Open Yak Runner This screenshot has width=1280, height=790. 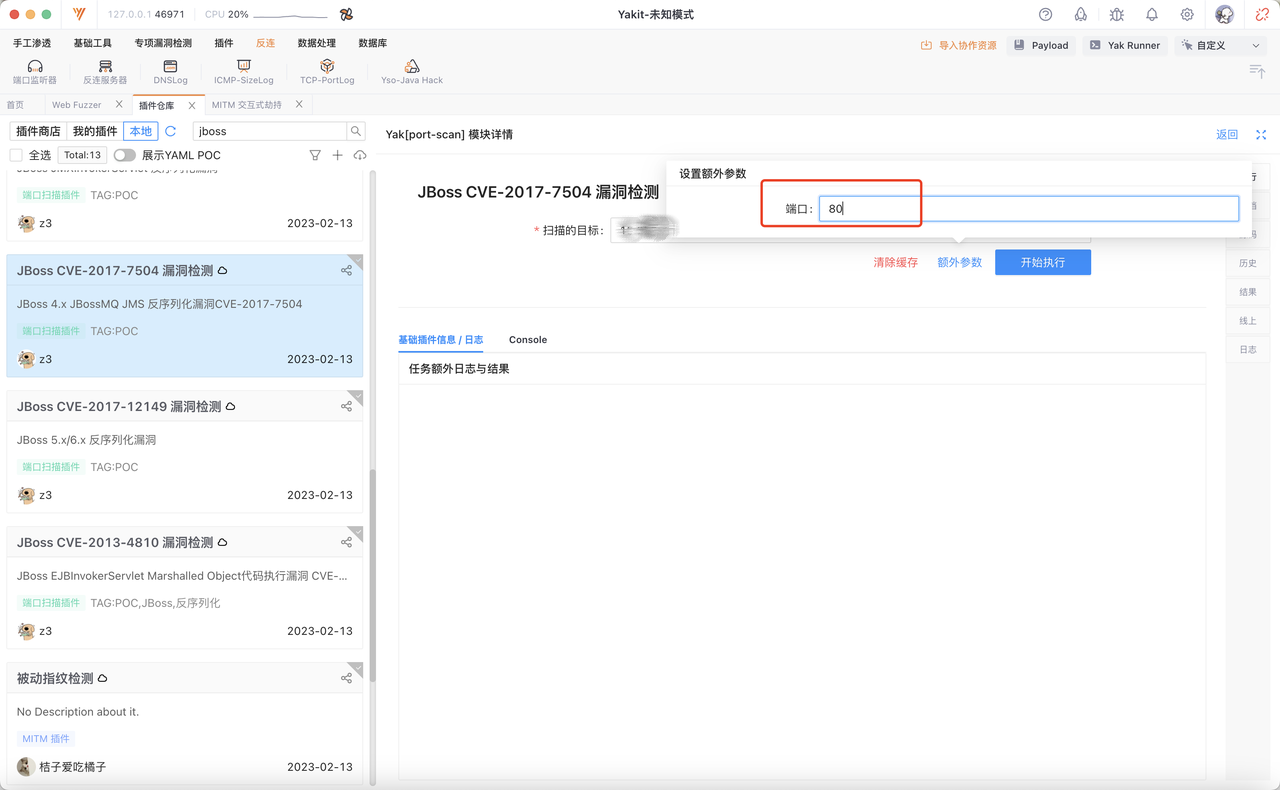1125,45
